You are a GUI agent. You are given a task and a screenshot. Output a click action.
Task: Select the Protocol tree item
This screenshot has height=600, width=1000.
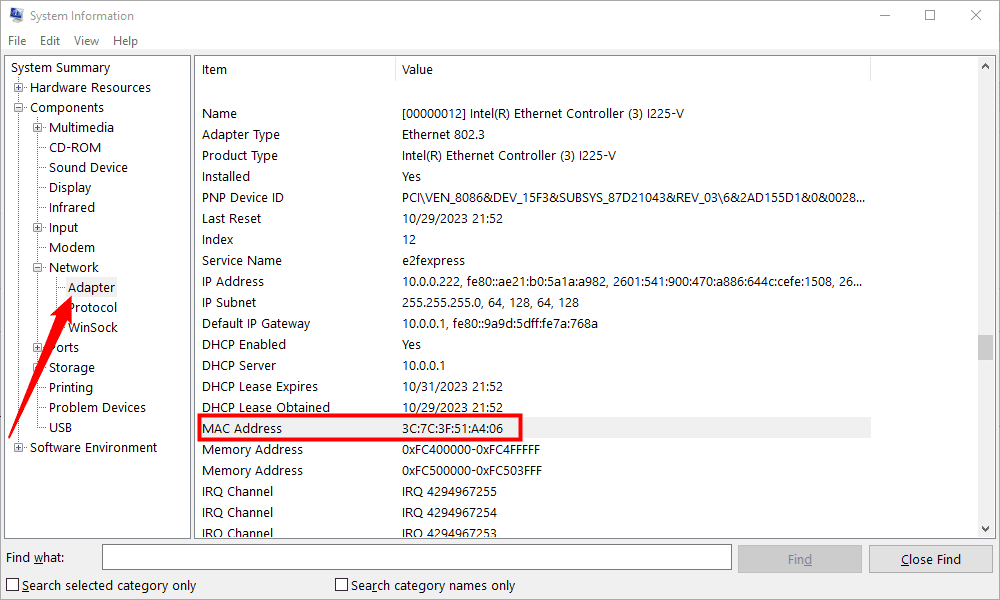[x=93, y=307]
